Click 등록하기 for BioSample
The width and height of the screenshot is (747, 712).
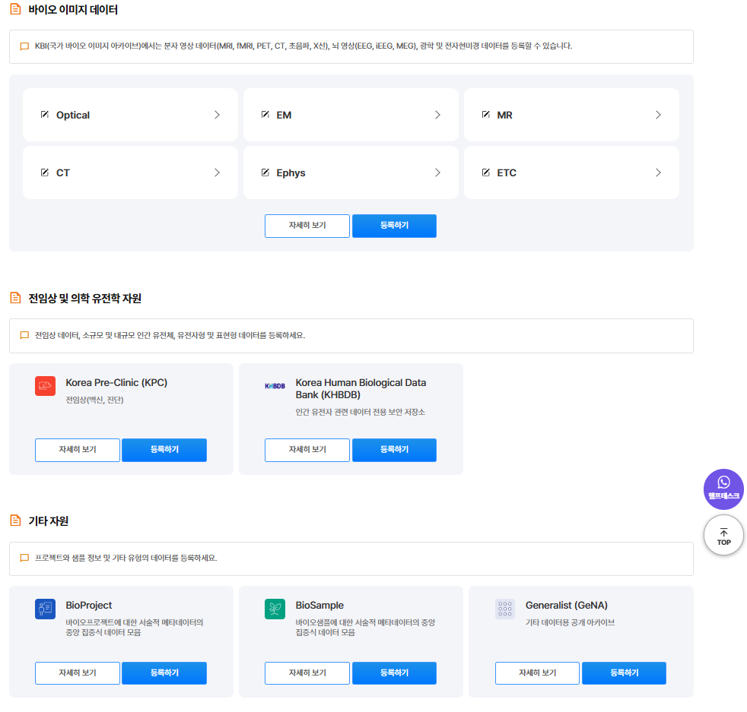tap(394, 673)
